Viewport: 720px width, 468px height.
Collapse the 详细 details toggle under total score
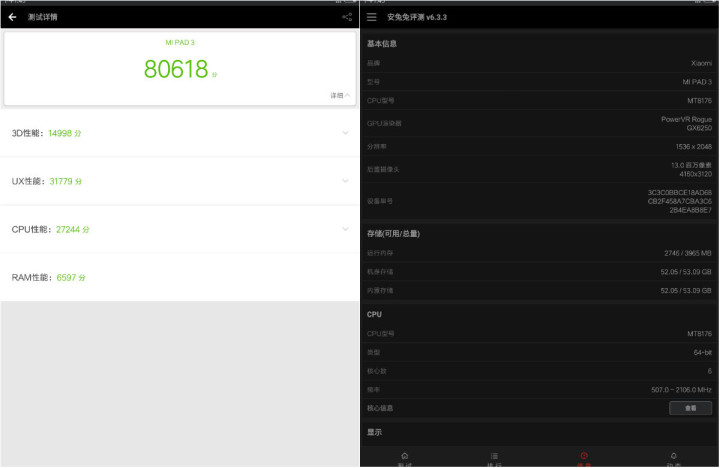point(340,96)
